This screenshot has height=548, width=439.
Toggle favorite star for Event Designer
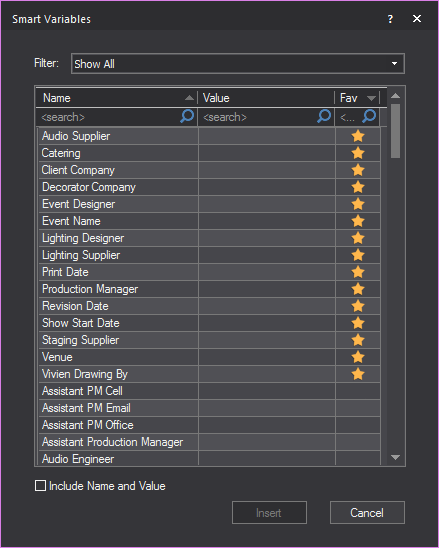358,204
